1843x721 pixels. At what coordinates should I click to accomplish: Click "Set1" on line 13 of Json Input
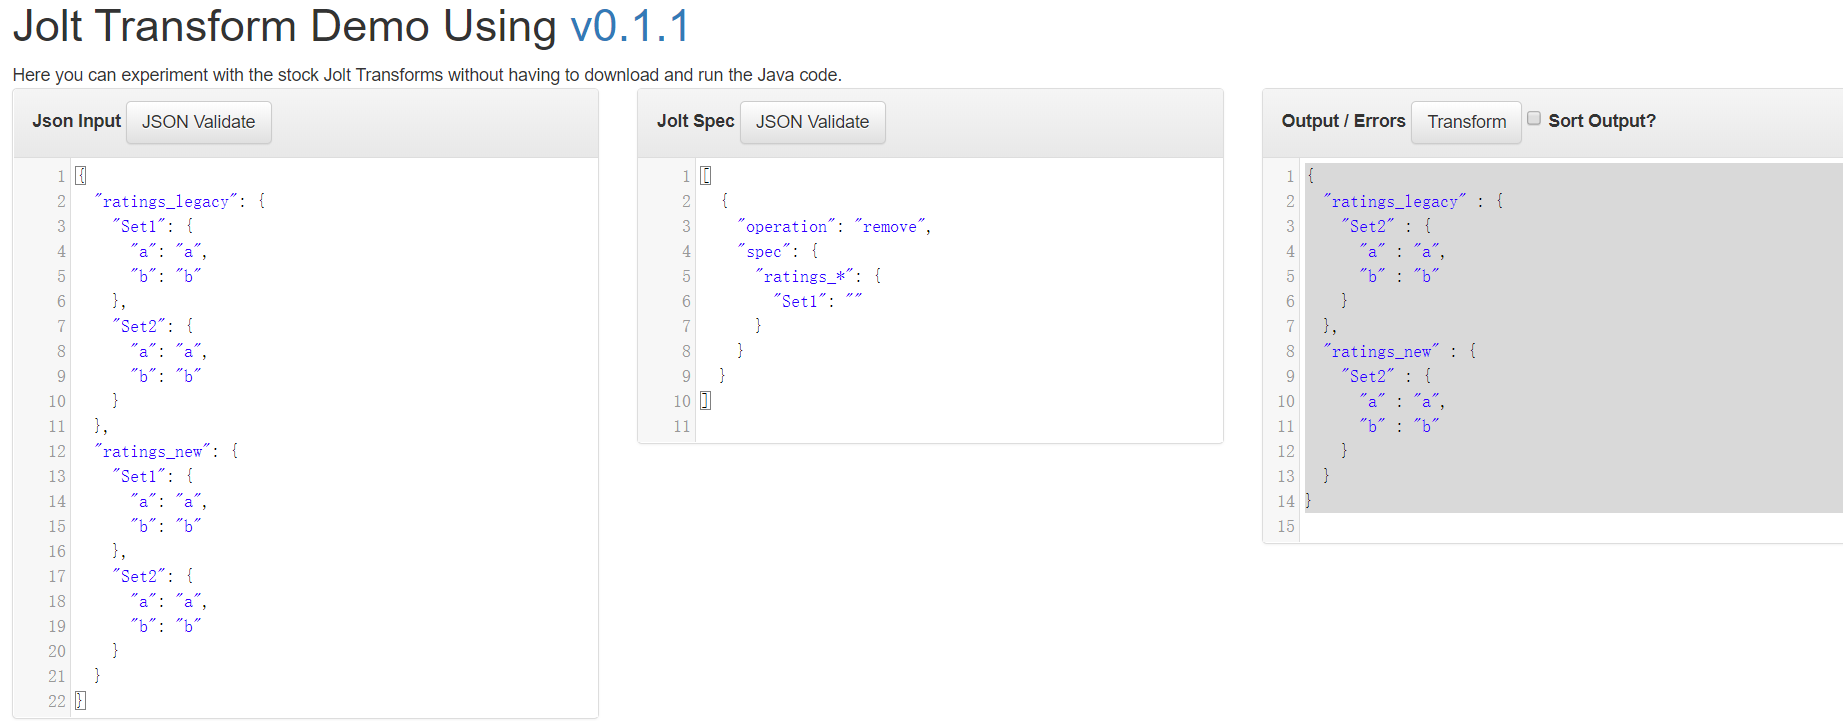(x=139, y=476)
